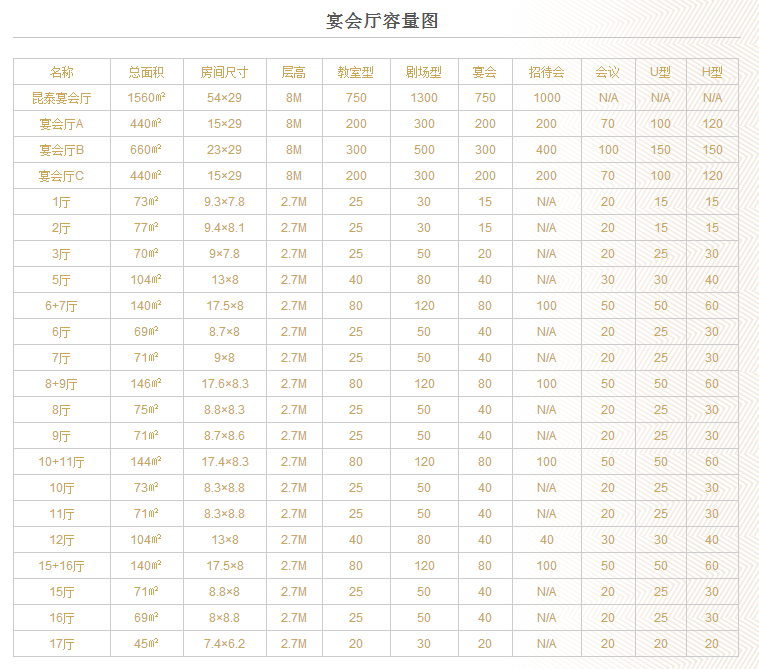Screen dimensions: 759x669
Task: Click the 75㎡ area cell
Action: (146, 410)
